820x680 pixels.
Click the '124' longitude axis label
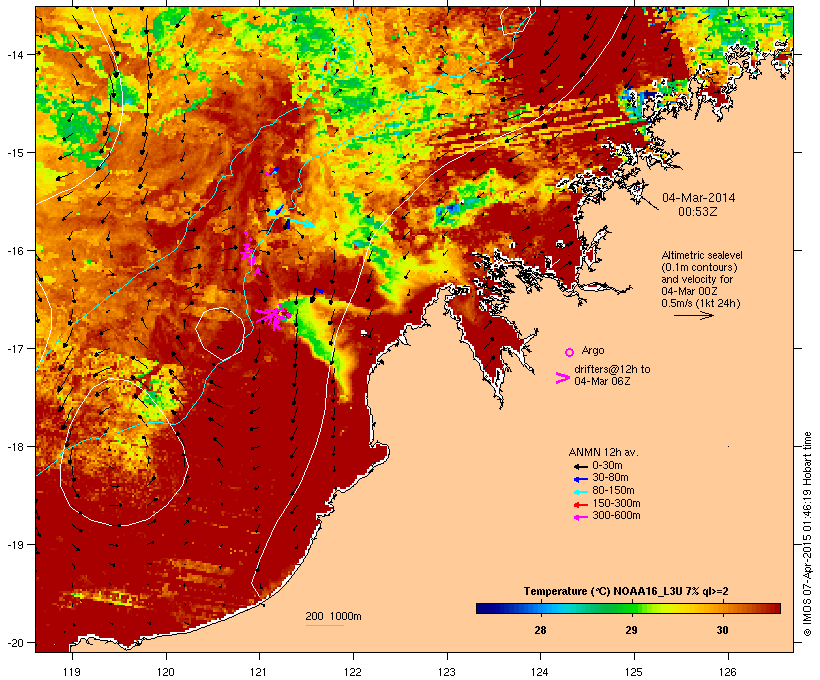coord(540,672)
